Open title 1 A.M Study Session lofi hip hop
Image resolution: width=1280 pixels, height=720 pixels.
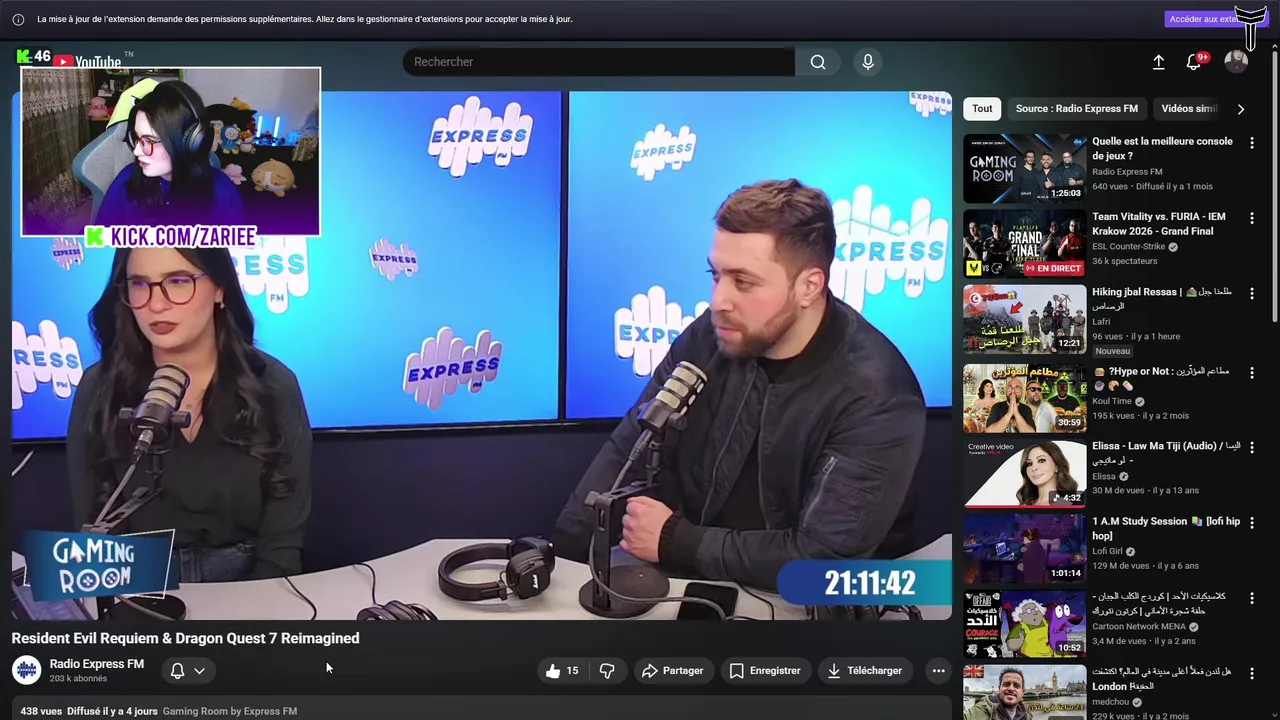pos(1166,528)
